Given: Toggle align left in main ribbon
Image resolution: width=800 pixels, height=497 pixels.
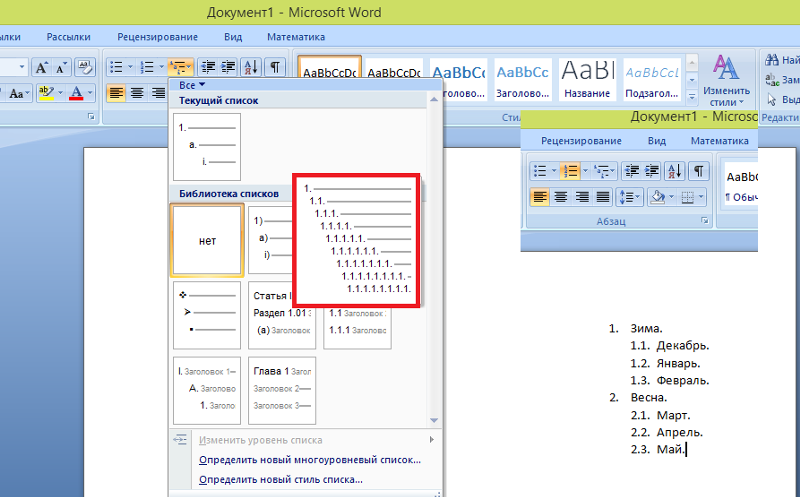Looking at the screenshot, I should click(116, 93).
